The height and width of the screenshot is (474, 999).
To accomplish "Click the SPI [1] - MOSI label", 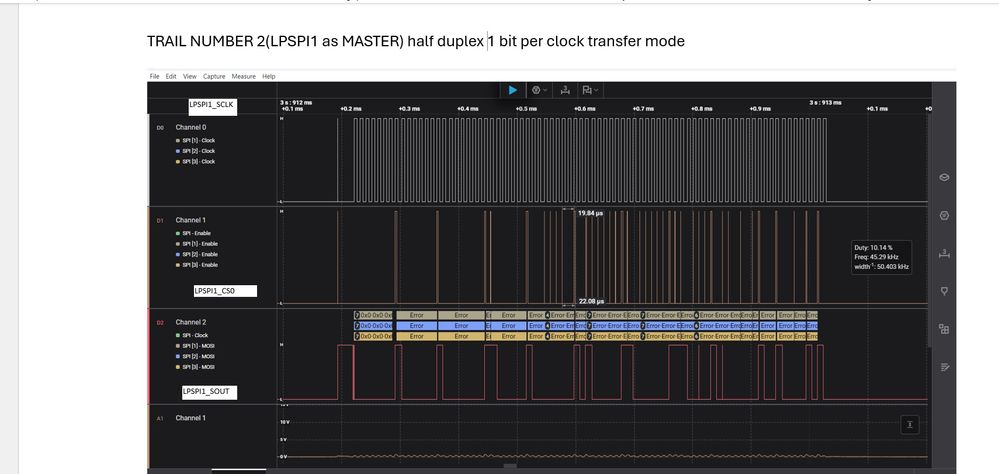I will [x=198, y=346].
